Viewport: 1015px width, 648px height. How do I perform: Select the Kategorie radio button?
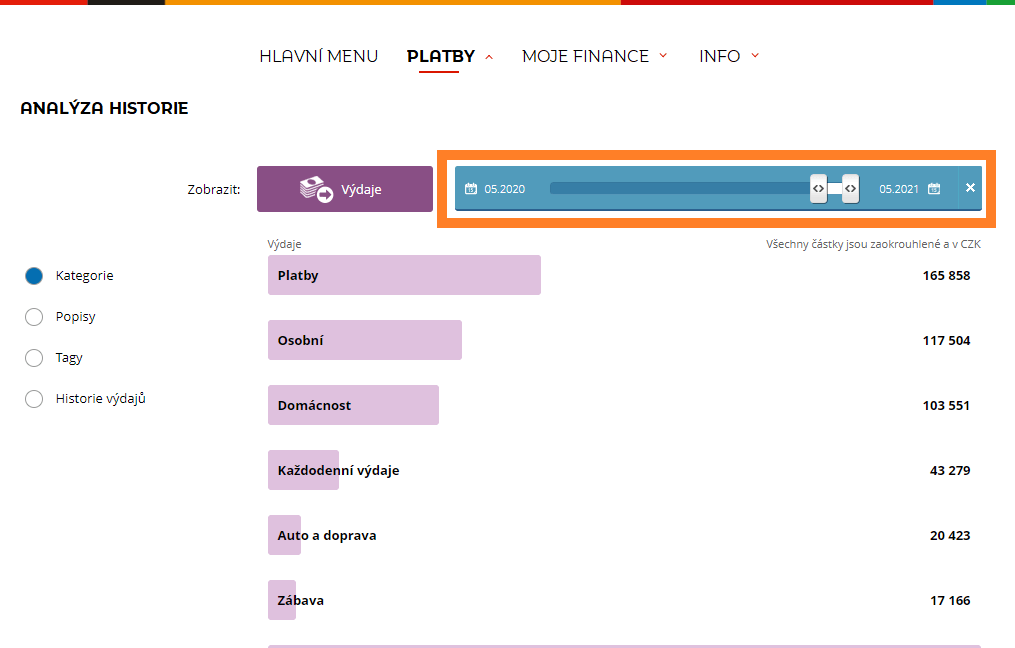click(x=34, y=276)
